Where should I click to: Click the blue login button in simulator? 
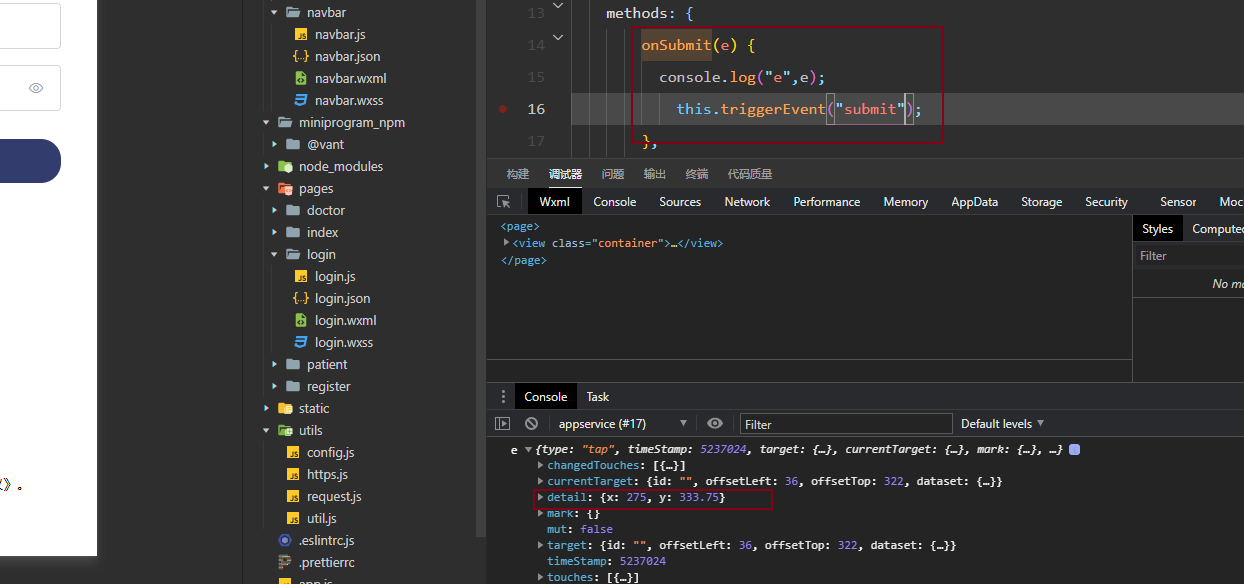tap(30, 161)
